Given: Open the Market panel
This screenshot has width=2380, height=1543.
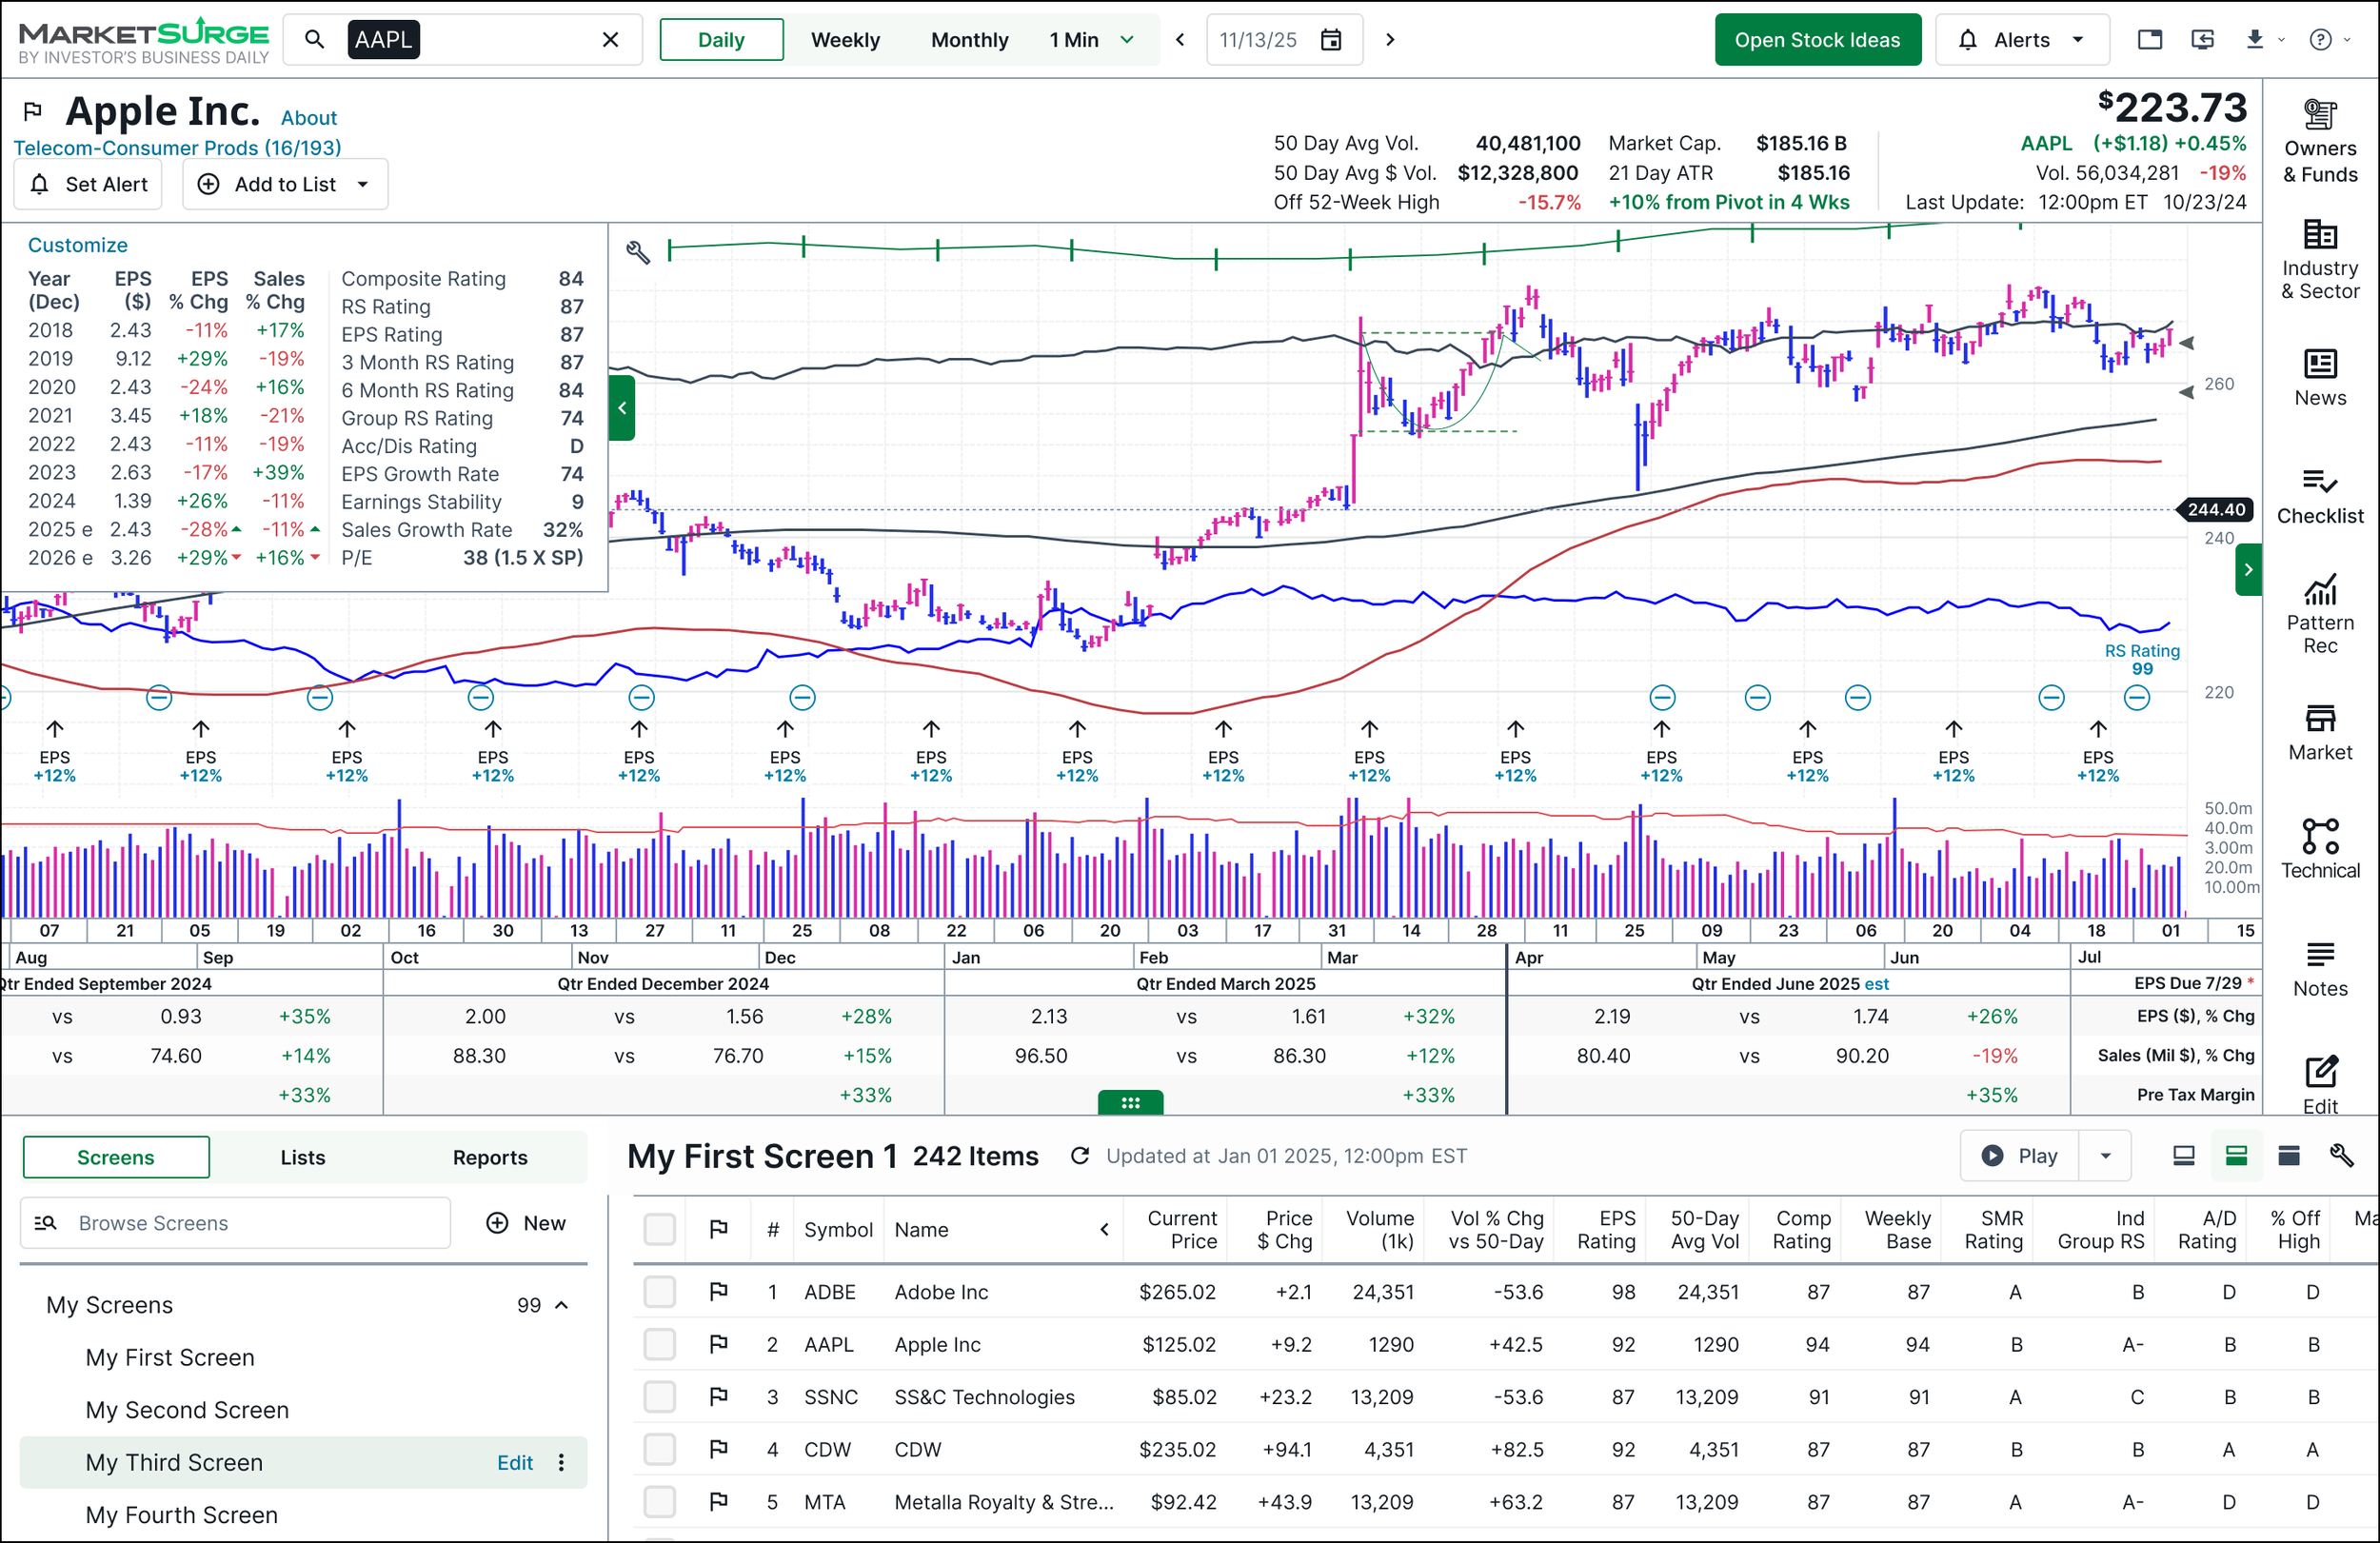Looking at the screenshot, I should click(2319, 732).
